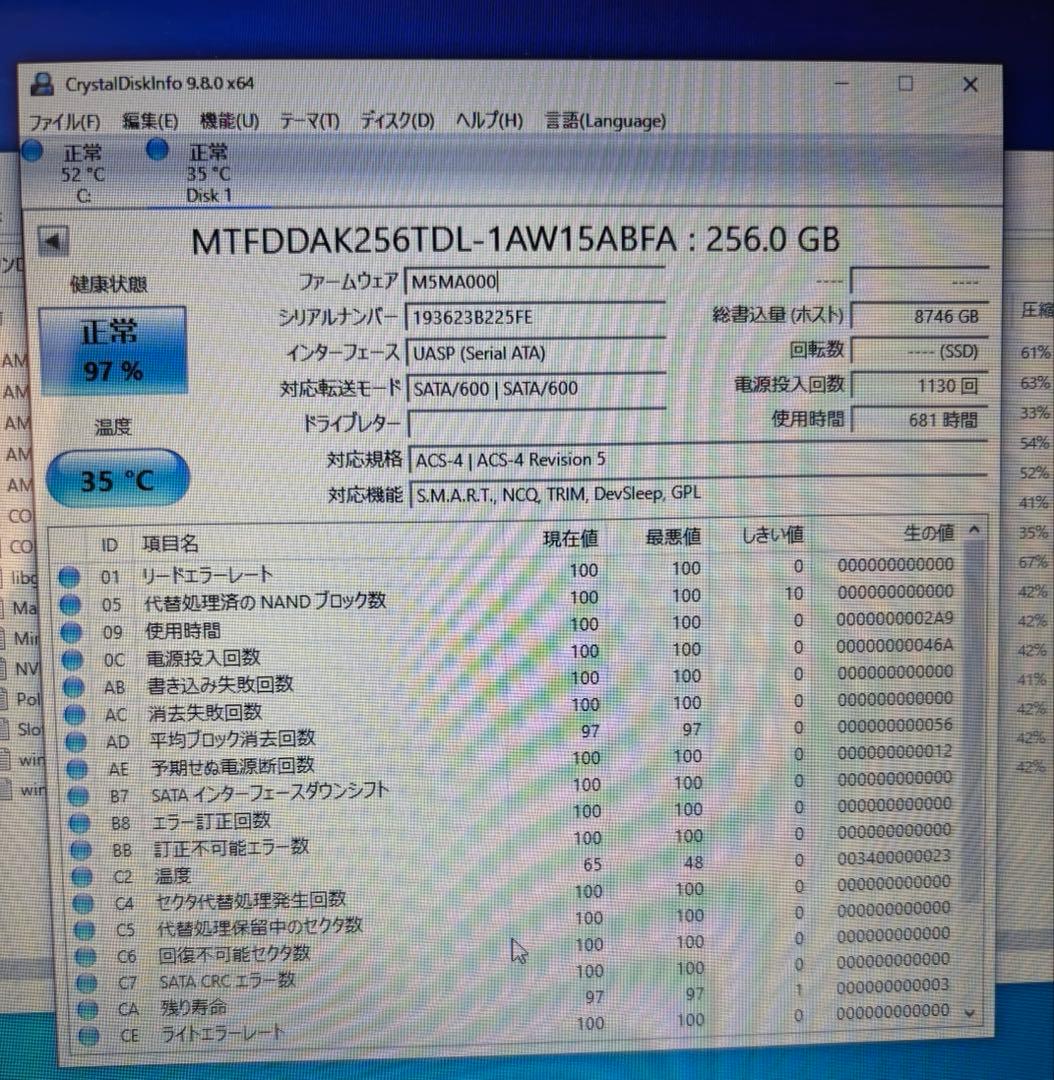
Task: Click raw value 003400000023
Action: point(894,857)
